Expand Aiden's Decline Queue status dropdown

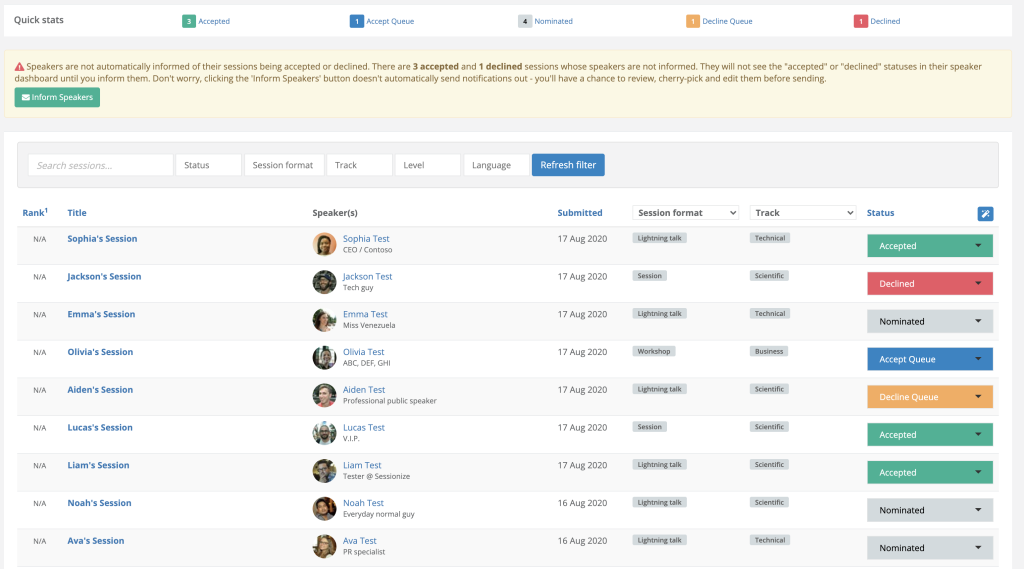tap(929, 397)
